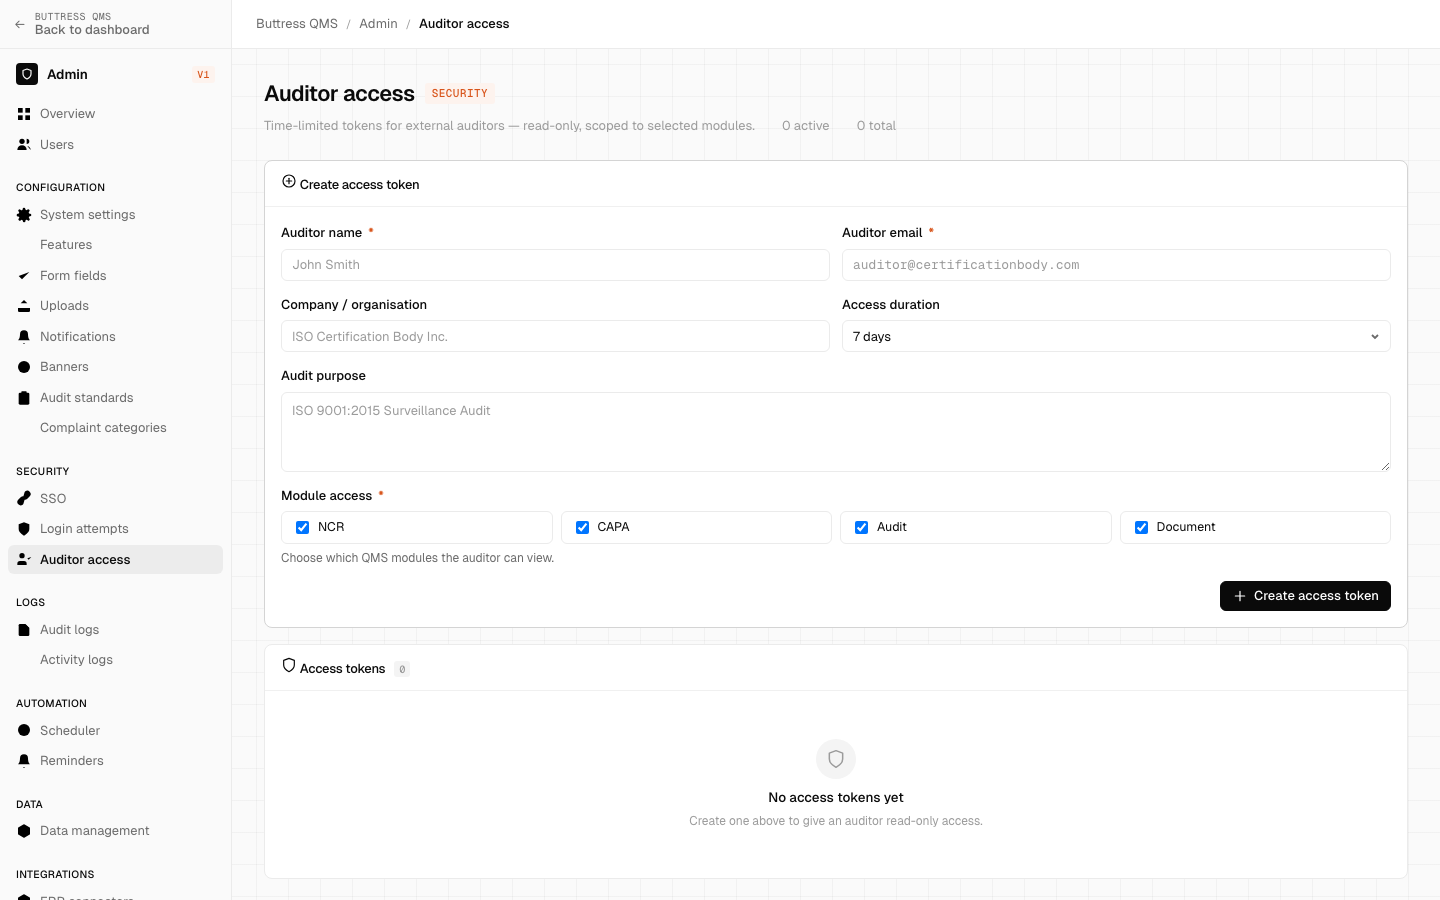The image size is (1440, 900).
Task: Click 'No access tokens yet' message
Action: click(836, 798)
